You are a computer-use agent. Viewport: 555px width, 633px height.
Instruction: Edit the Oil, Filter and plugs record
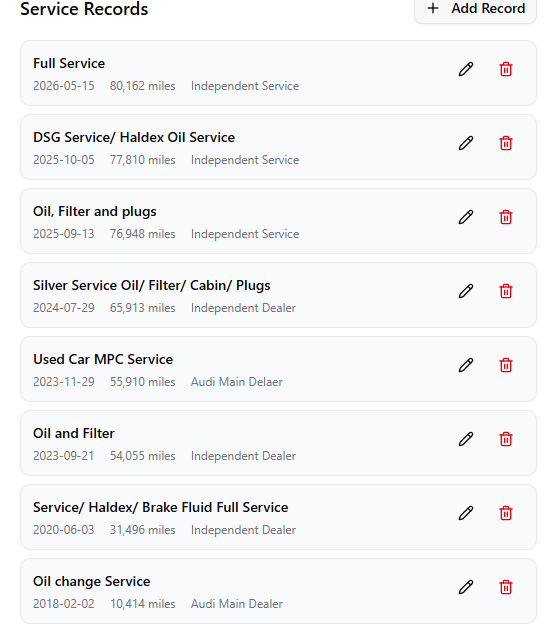(466, 217)
